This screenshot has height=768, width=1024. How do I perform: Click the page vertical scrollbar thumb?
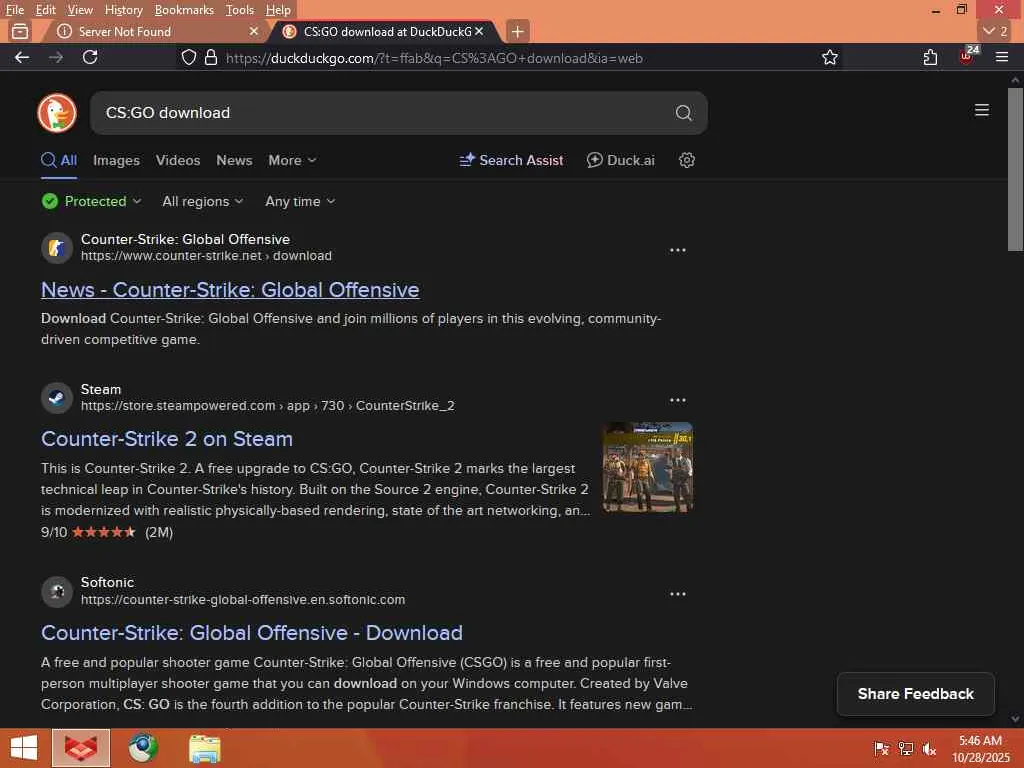[x=1015, y=169]
